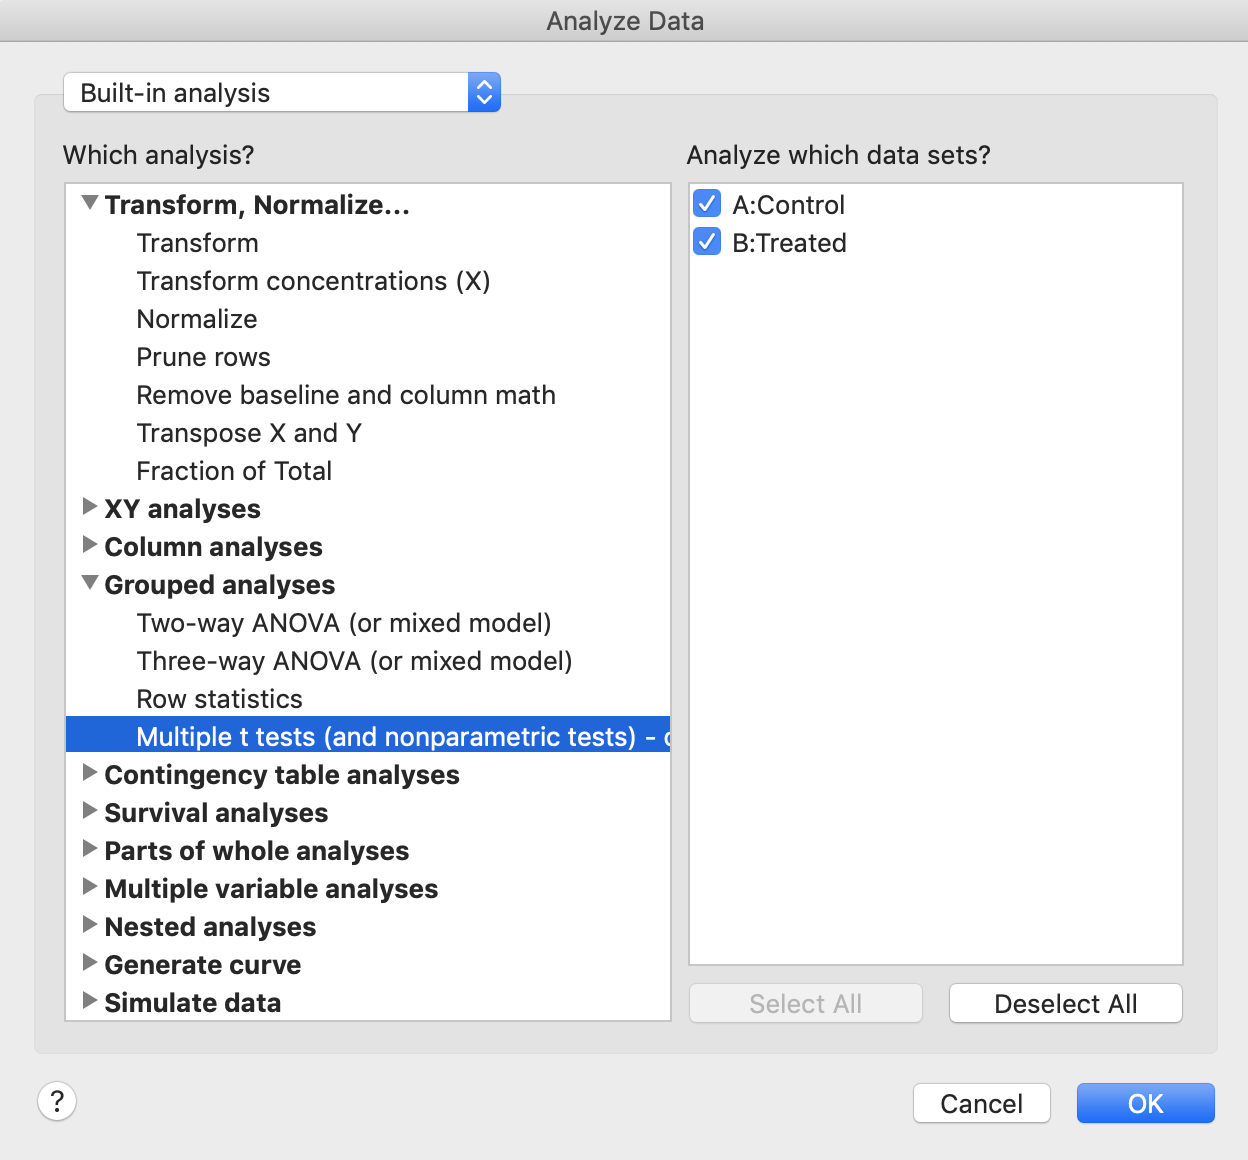Click the OK button

coord(1145,1103)
